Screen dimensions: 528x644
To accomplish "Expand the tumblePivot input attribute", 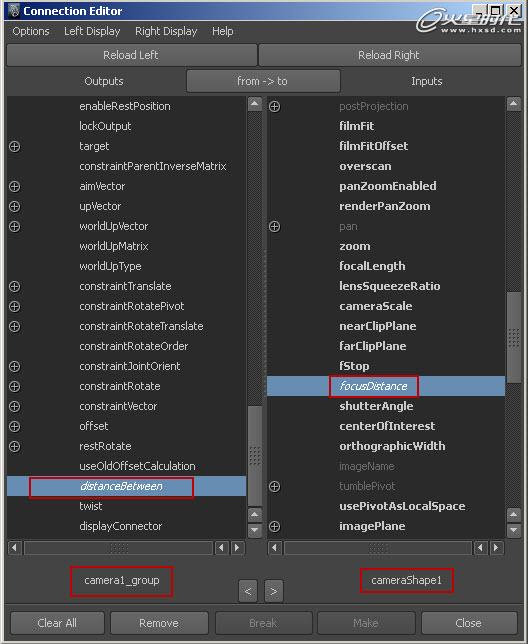I will coord(274,487).
